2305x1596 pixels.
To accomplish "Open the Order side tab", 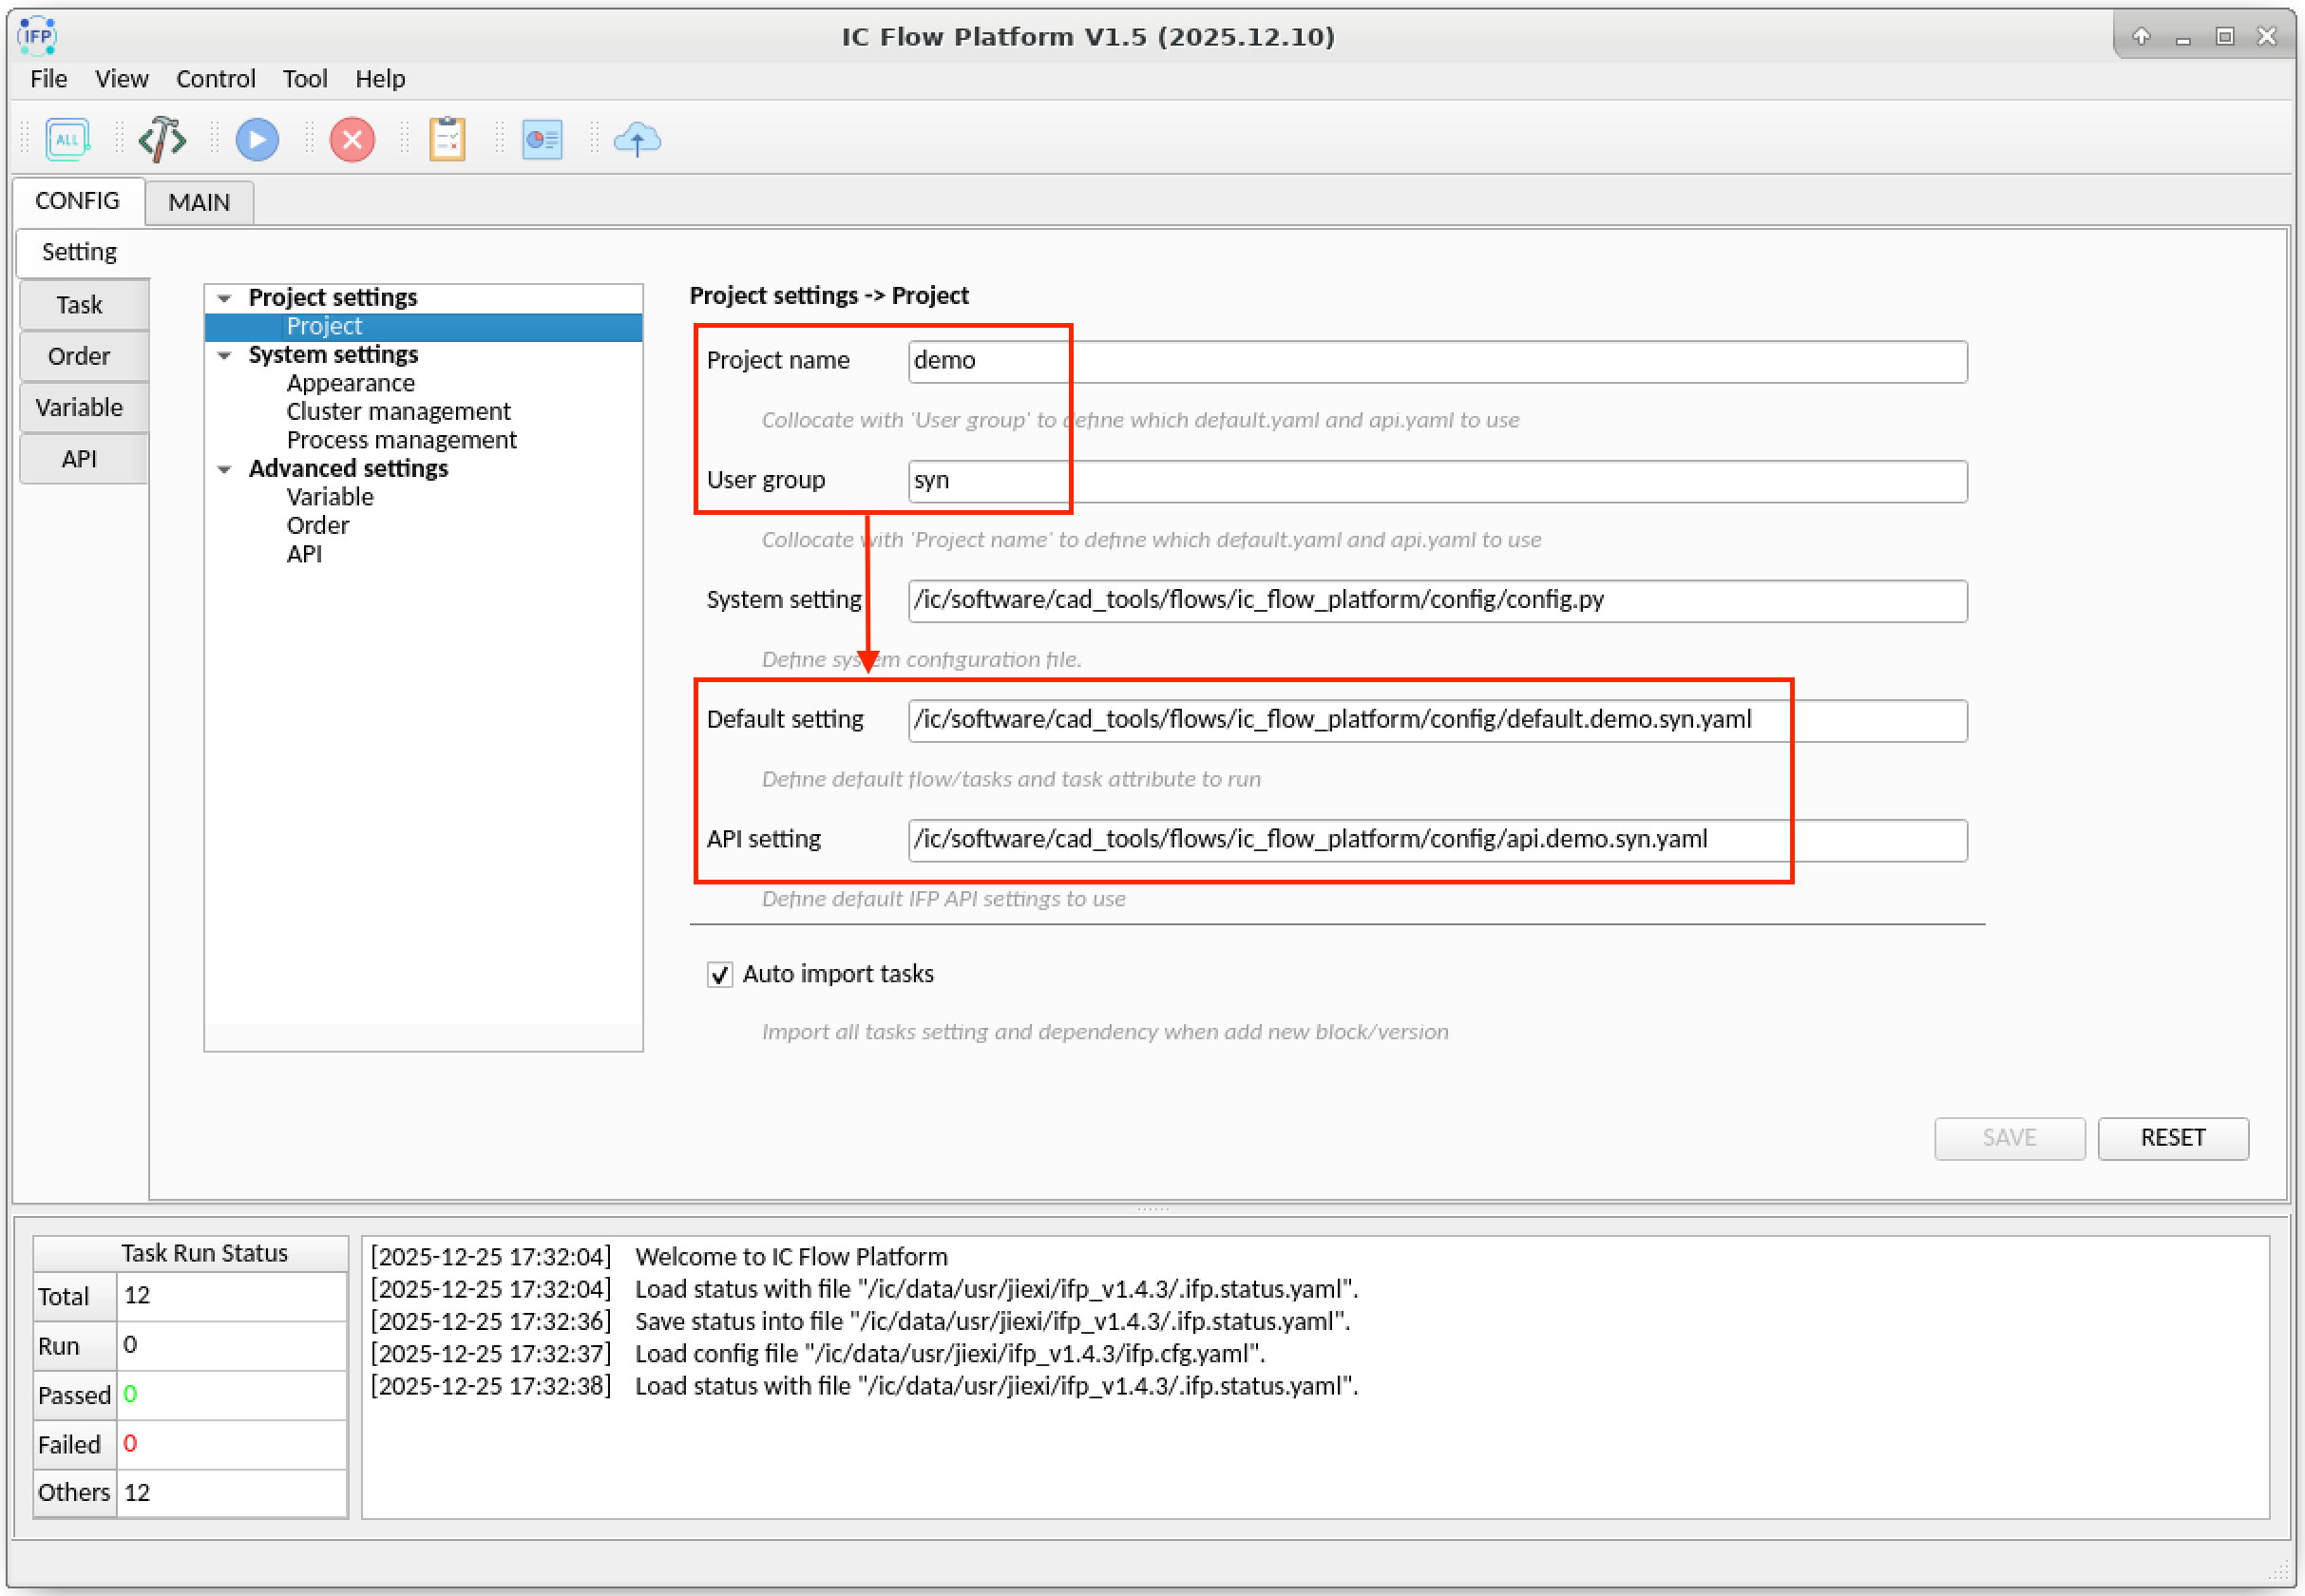I will (80, 356).
